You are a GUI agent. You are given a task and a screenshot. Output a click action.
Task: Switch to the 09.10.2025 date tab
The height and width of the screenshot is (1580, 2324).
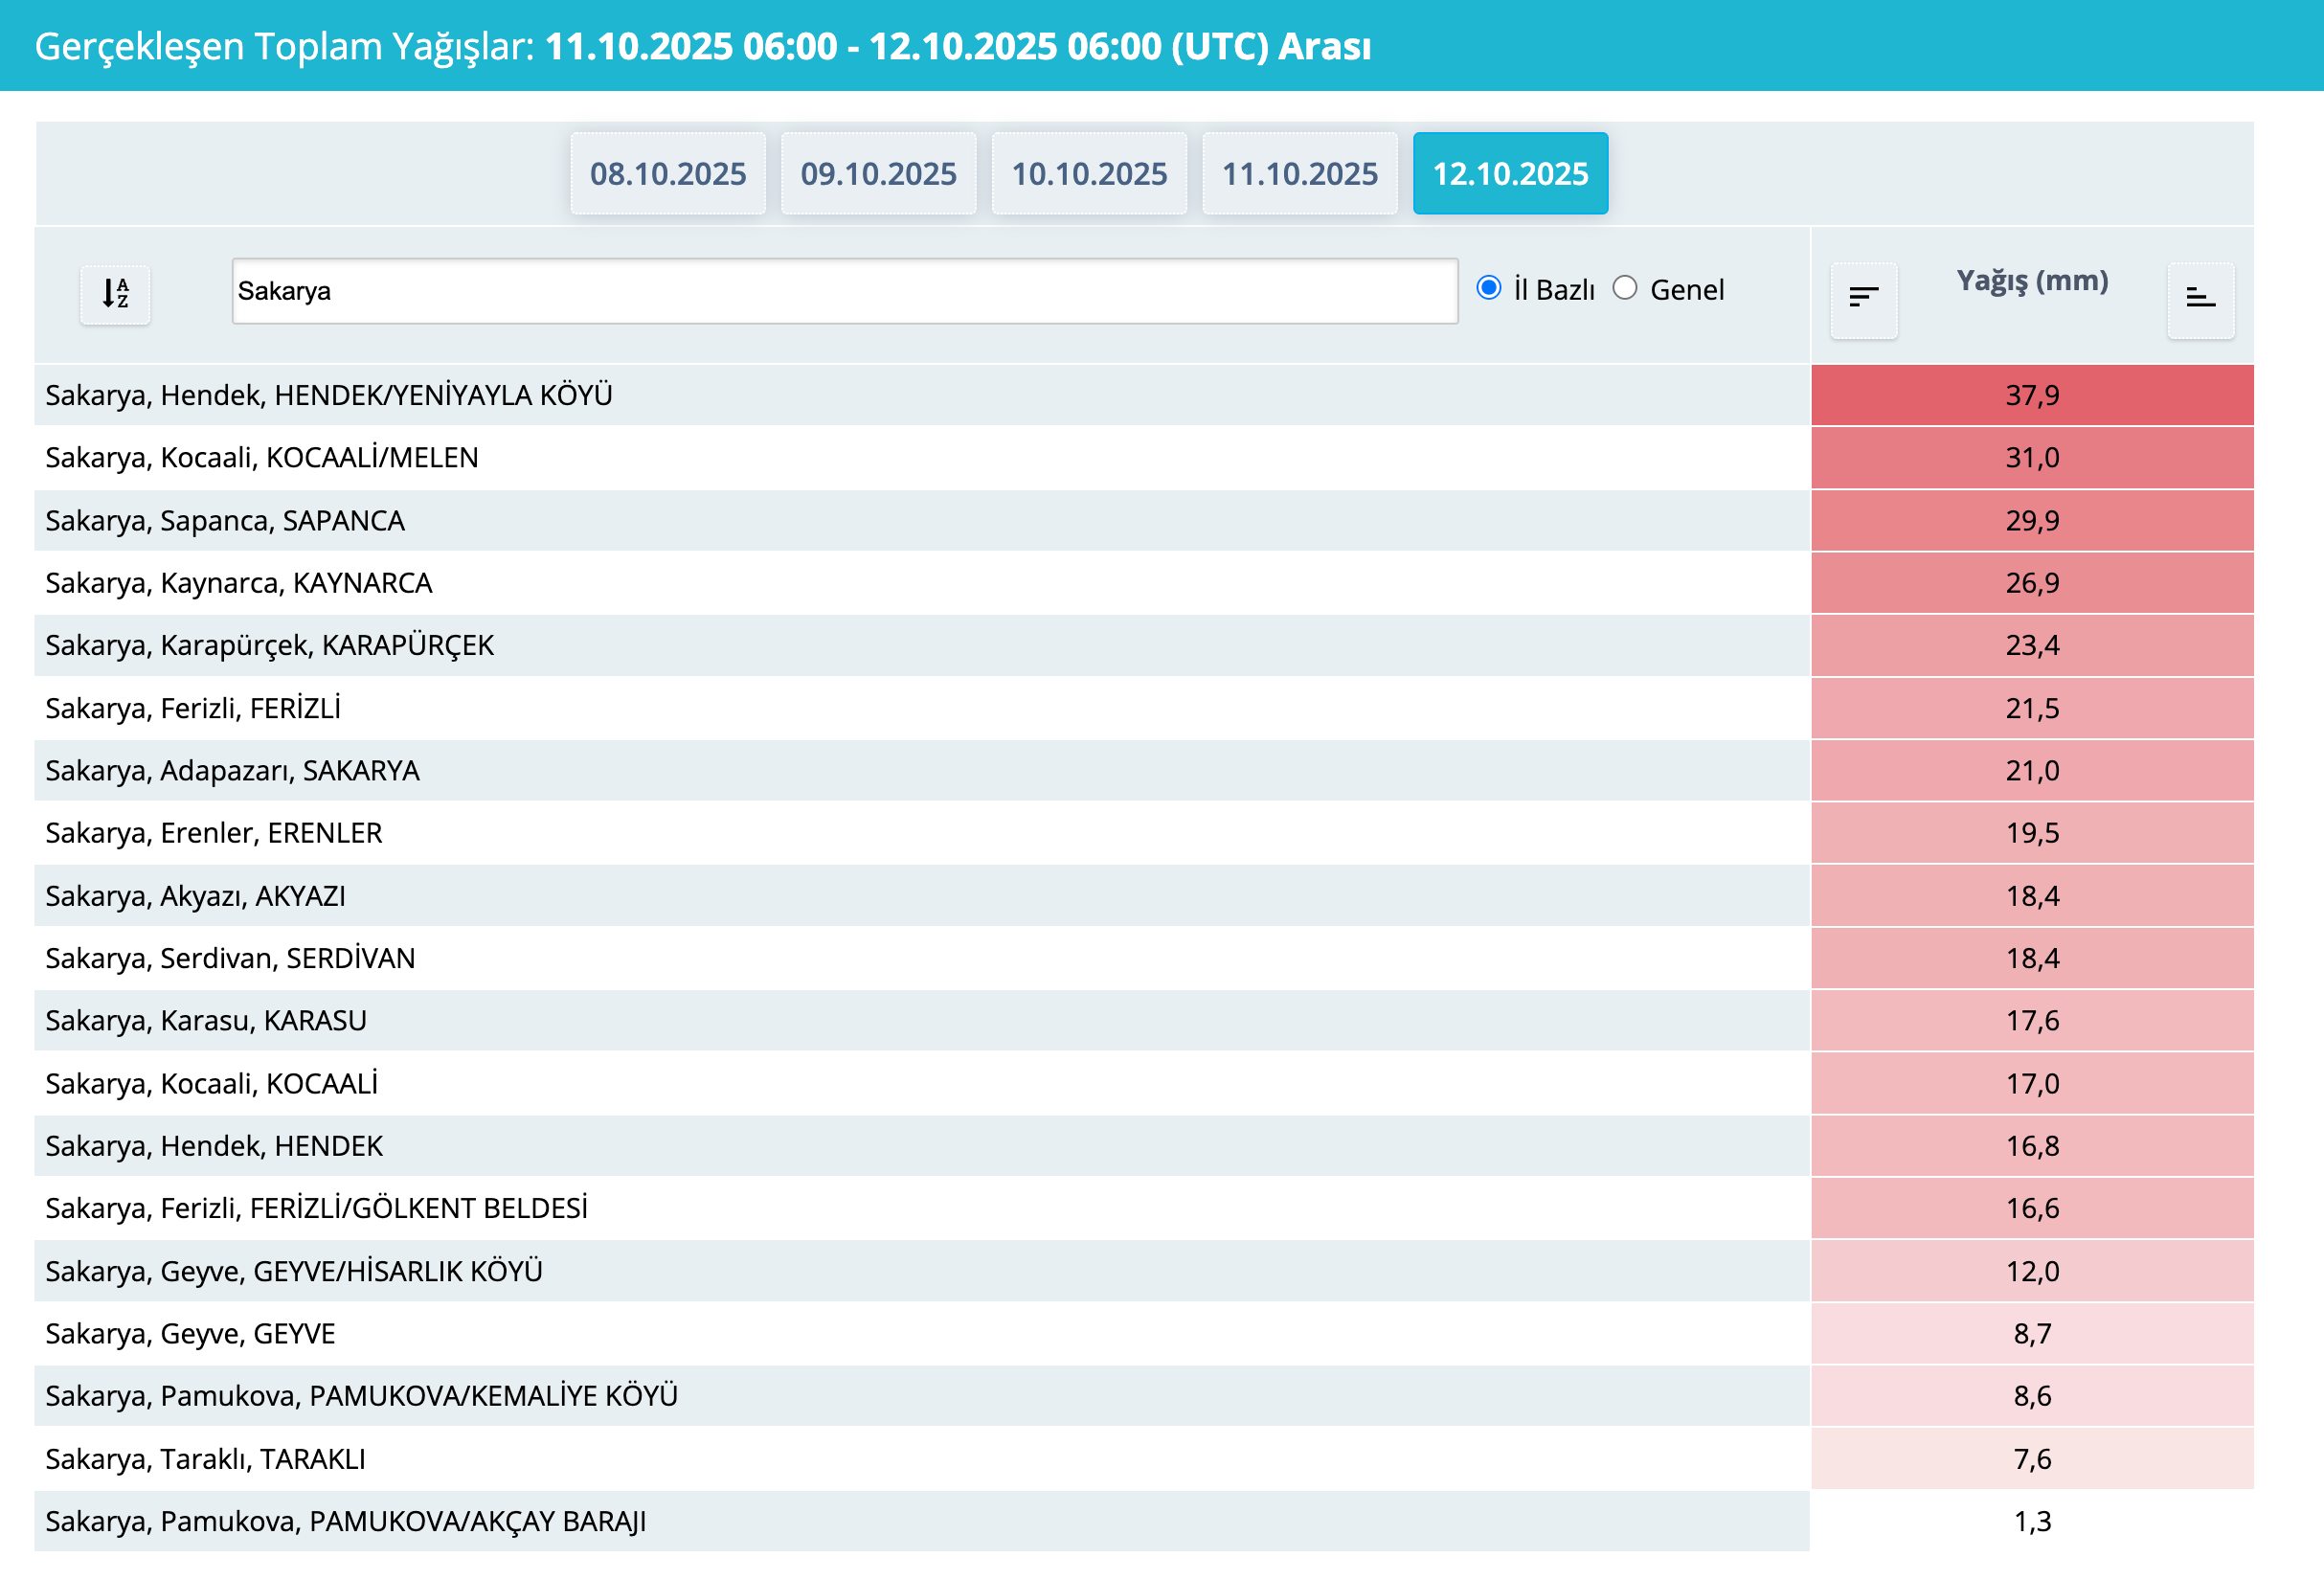[878, 173]
